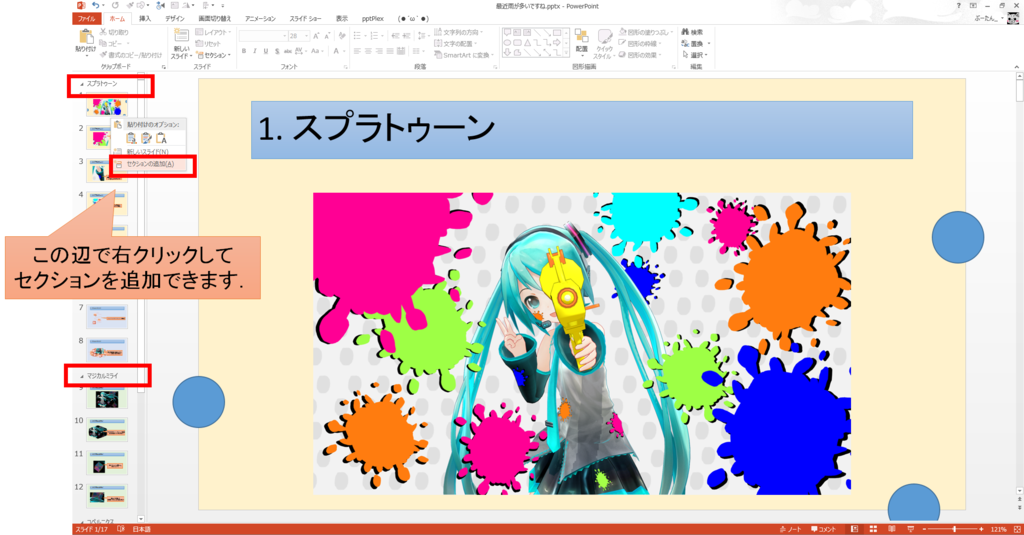Switch to the 挿入 (Insert) tab
This screenshot has height=535, width=1024.
click(x=145, y=19)
